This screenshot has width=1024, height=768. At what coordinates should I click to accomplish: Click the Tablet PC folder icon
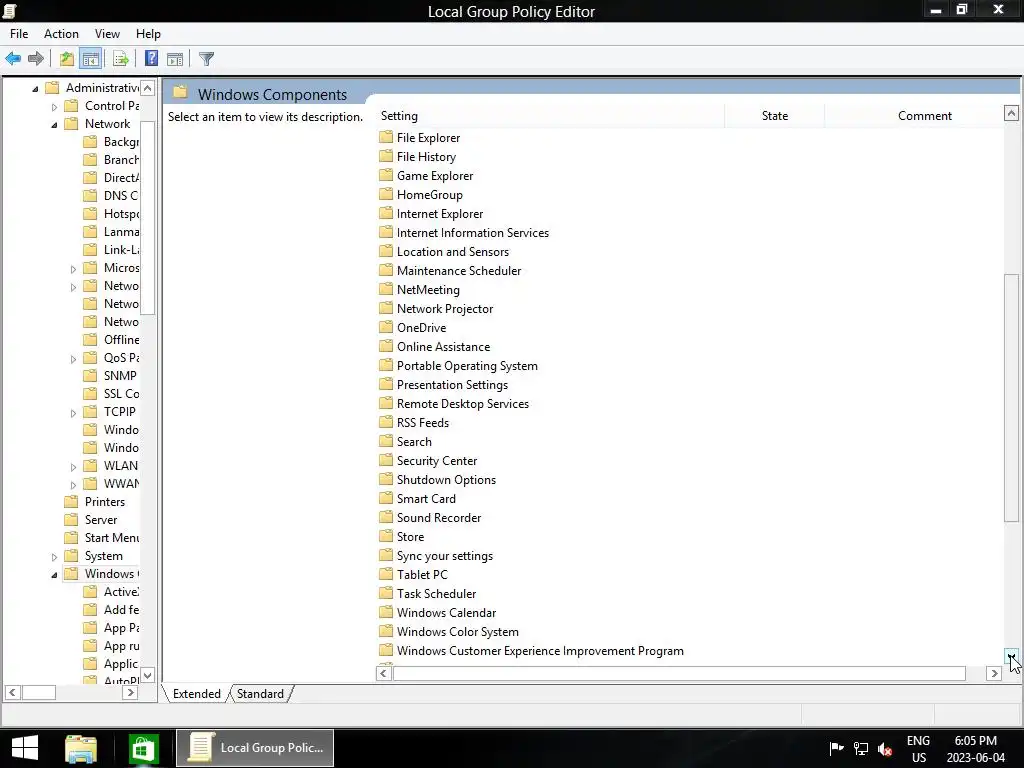click(386, 574)
